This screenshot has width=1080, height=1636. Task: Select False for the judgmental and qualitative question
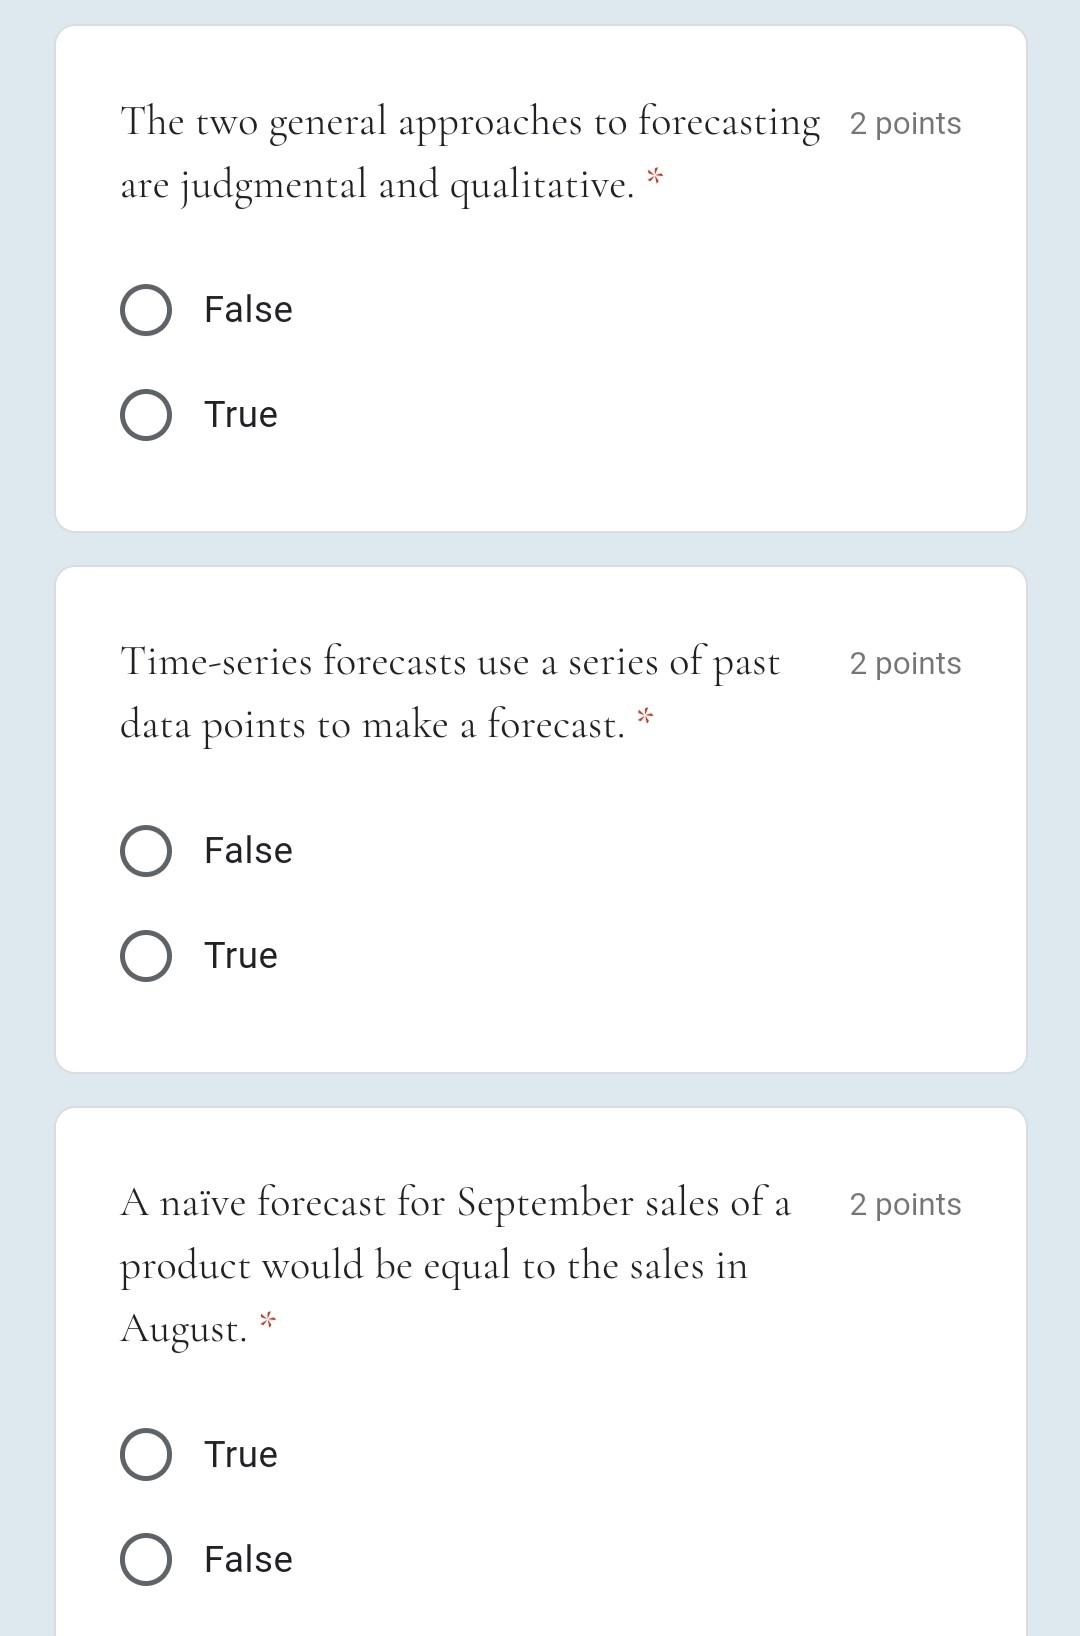coord(145,310)
